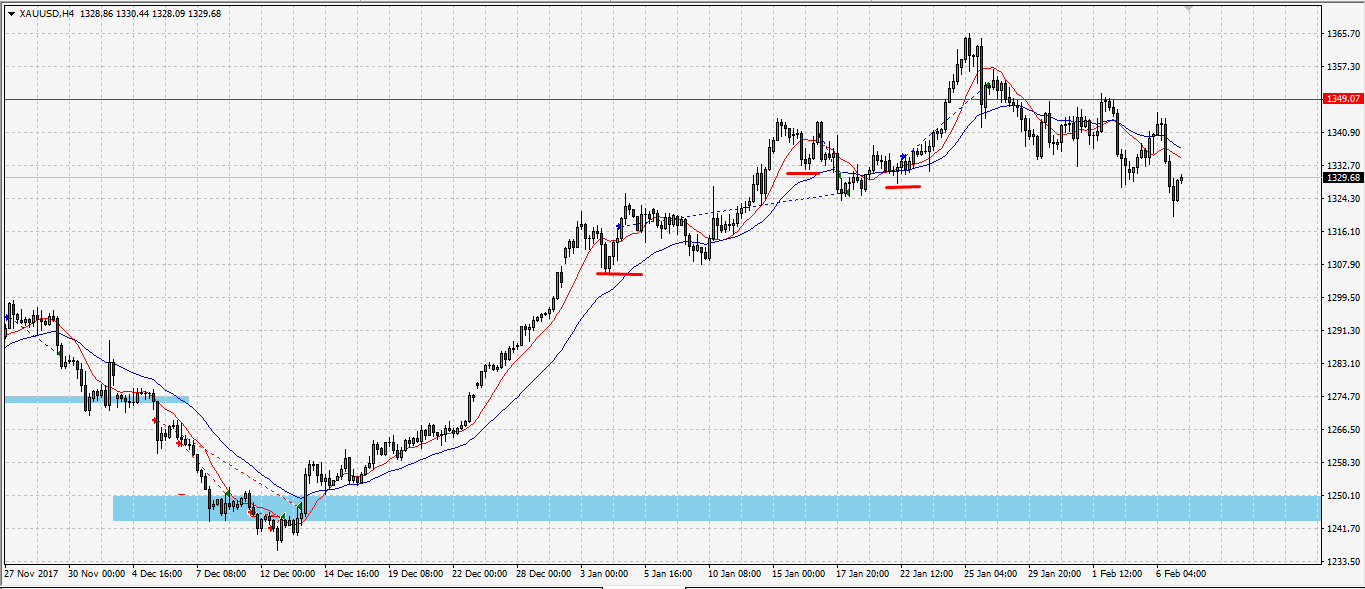
Task: Click the 6 Feb 04:00 time label
Action: pos(1182,574)
